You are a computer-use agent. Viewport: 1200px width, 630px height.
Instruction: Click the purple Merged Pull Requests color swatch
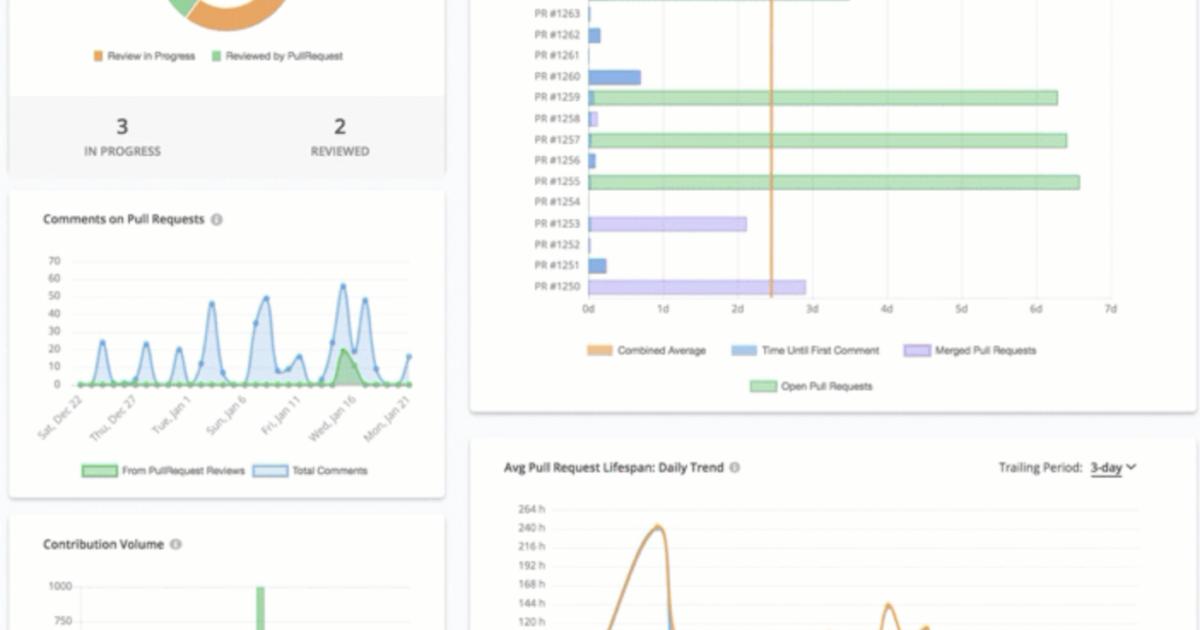(x=917, y=351)
